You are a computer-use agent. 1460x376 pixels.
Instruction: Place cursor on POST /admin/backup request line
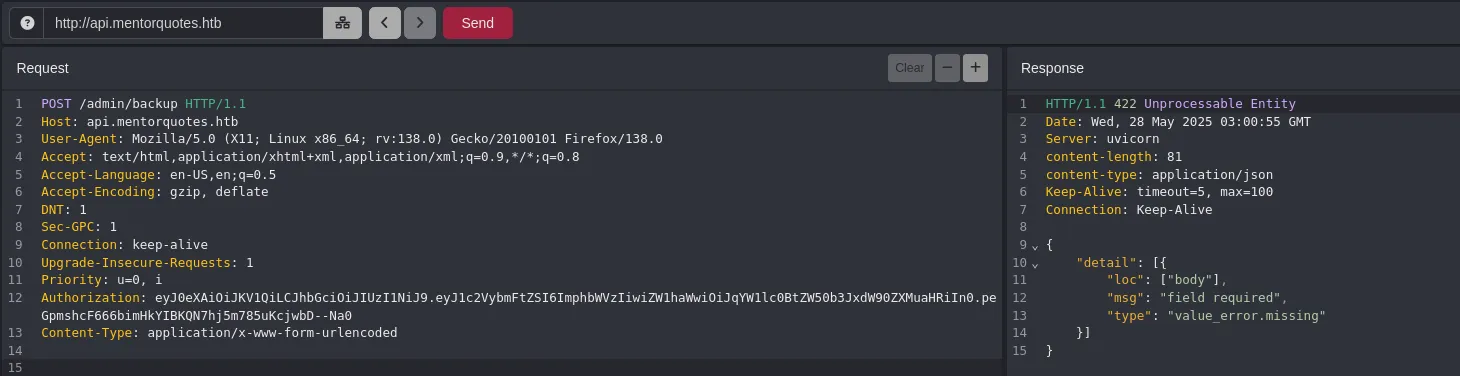[x=143, y=104]
